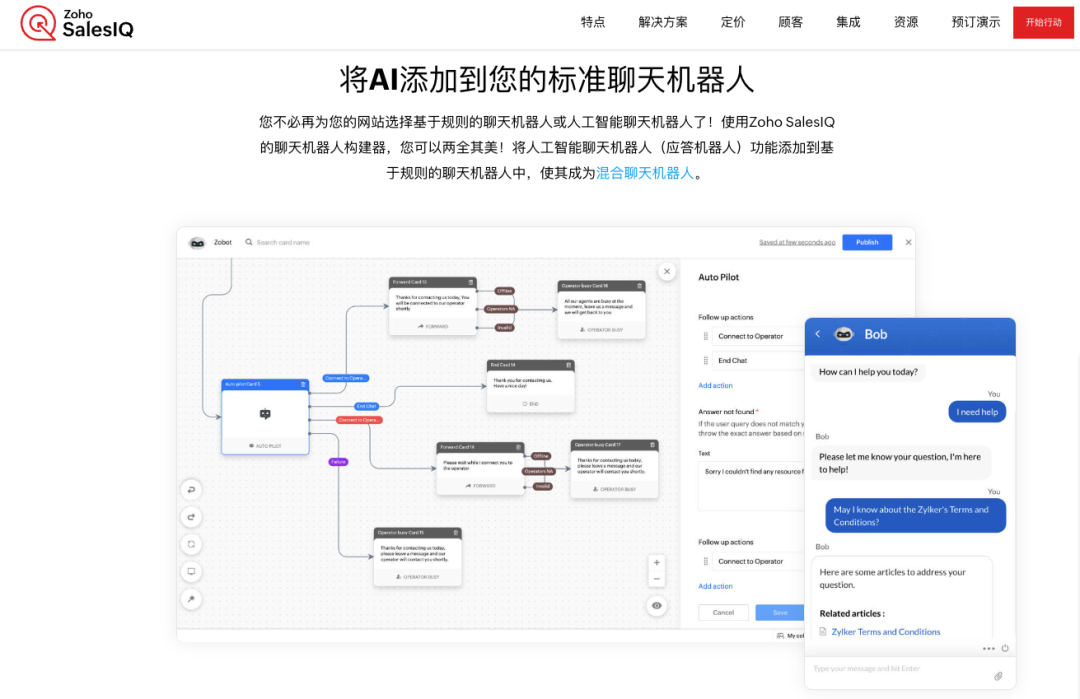Delete Forward Card 13 using its trash icon
The height and width of the screenshot is (699, 1080).
471,282
